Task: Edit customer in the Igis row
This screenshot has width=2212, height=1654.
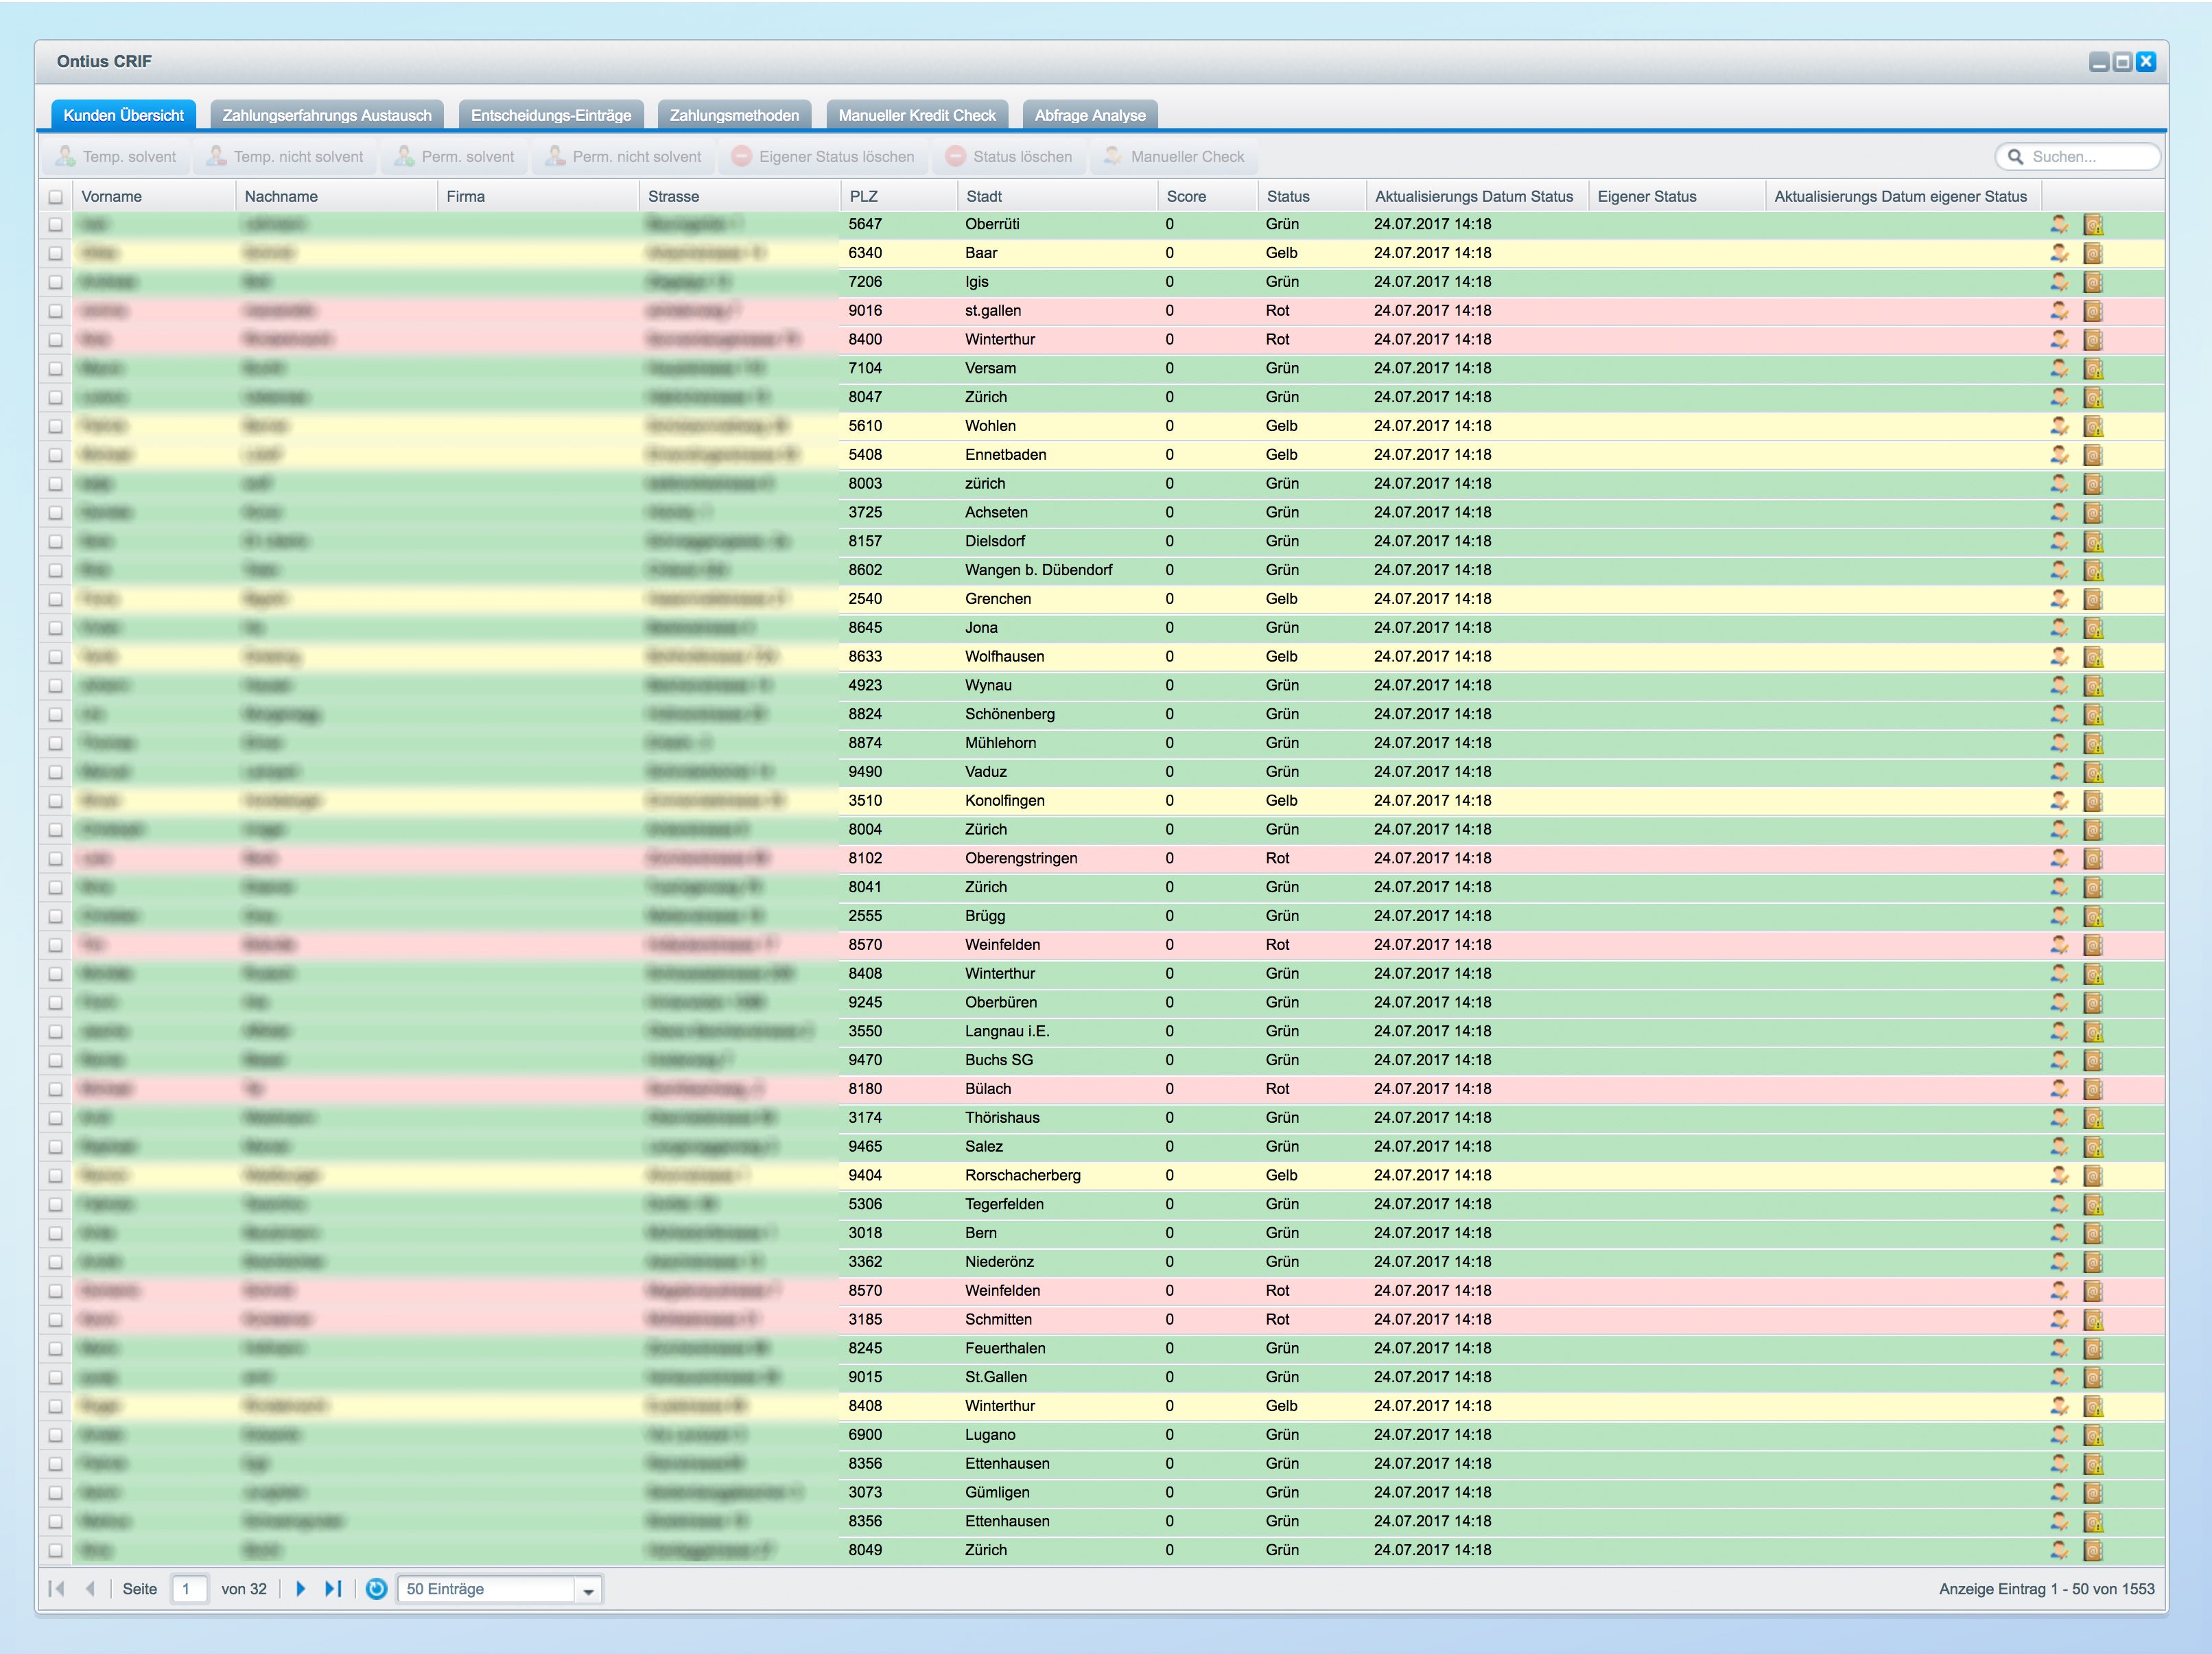Action: (x=2058, y=283)
